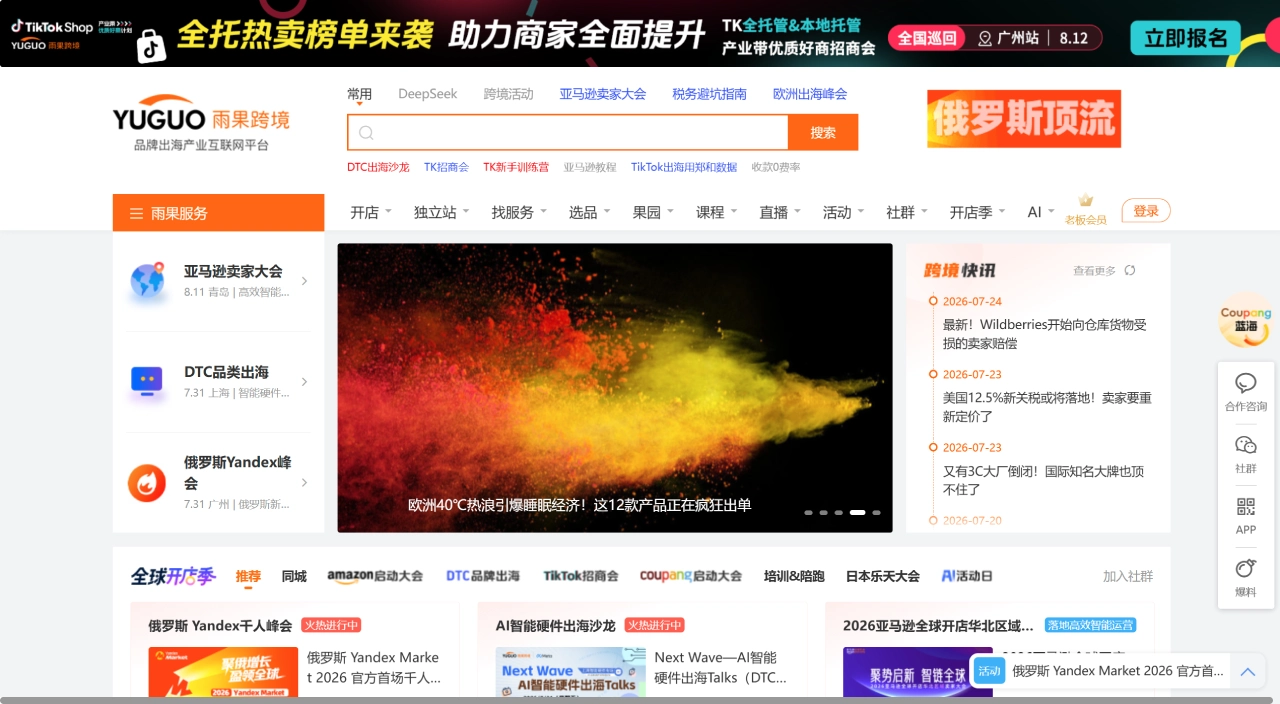Switch to TikTok招商会 tab
This screenshot has width=1280, height=704.
(x=581, y=576)
